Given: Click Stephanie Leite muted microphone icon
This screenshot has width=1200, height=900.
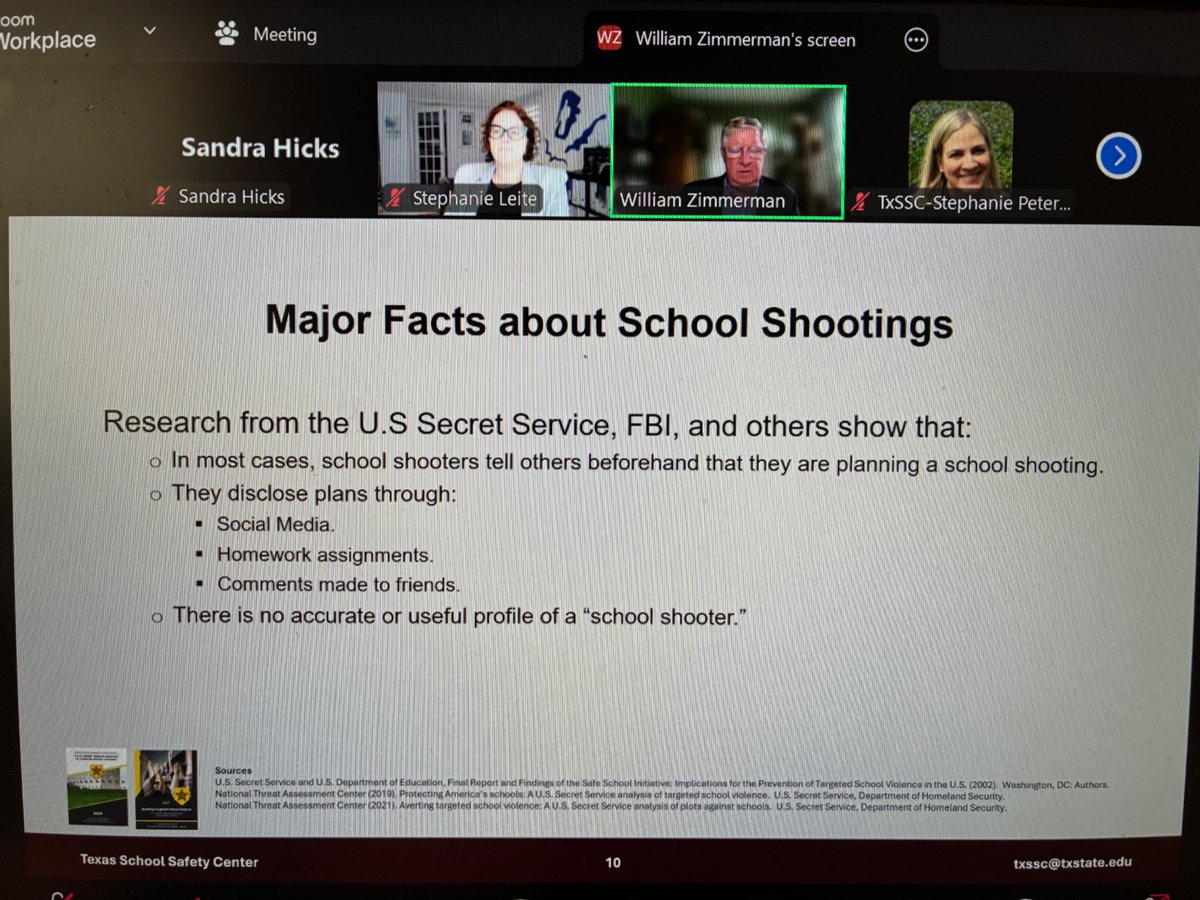Looking at the screenshot, I should click(x=395, y=198).
